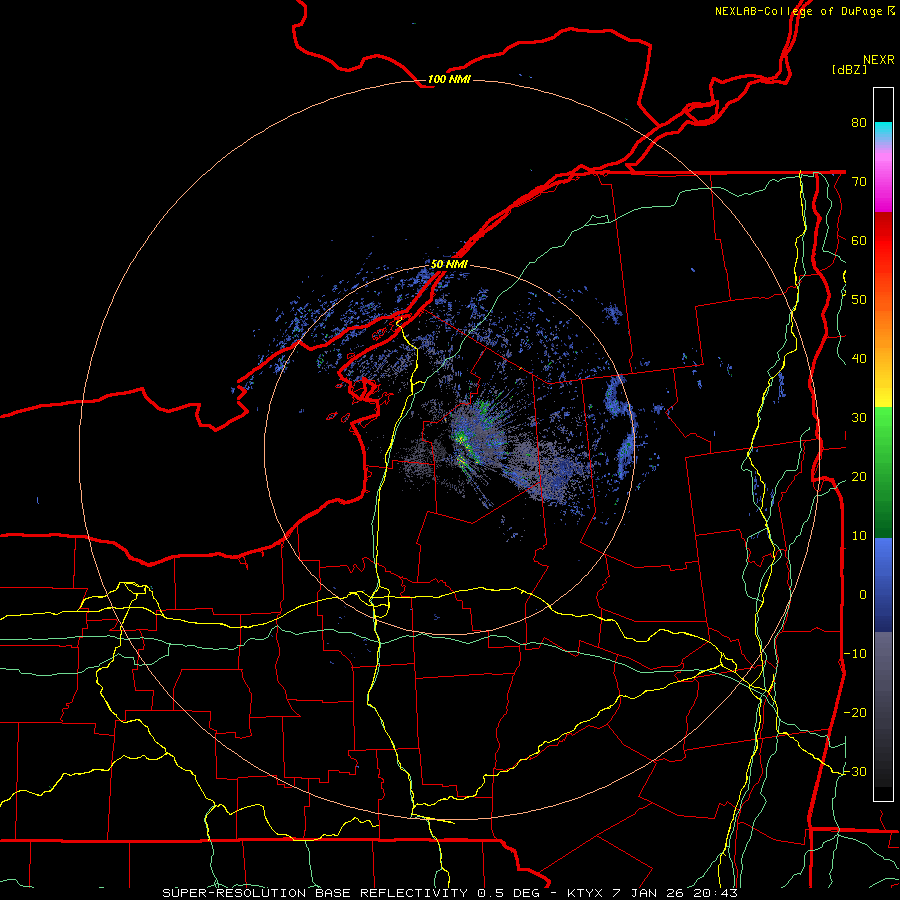
Task: Click the NEXR label above the scale
Action: pos(879,60)
